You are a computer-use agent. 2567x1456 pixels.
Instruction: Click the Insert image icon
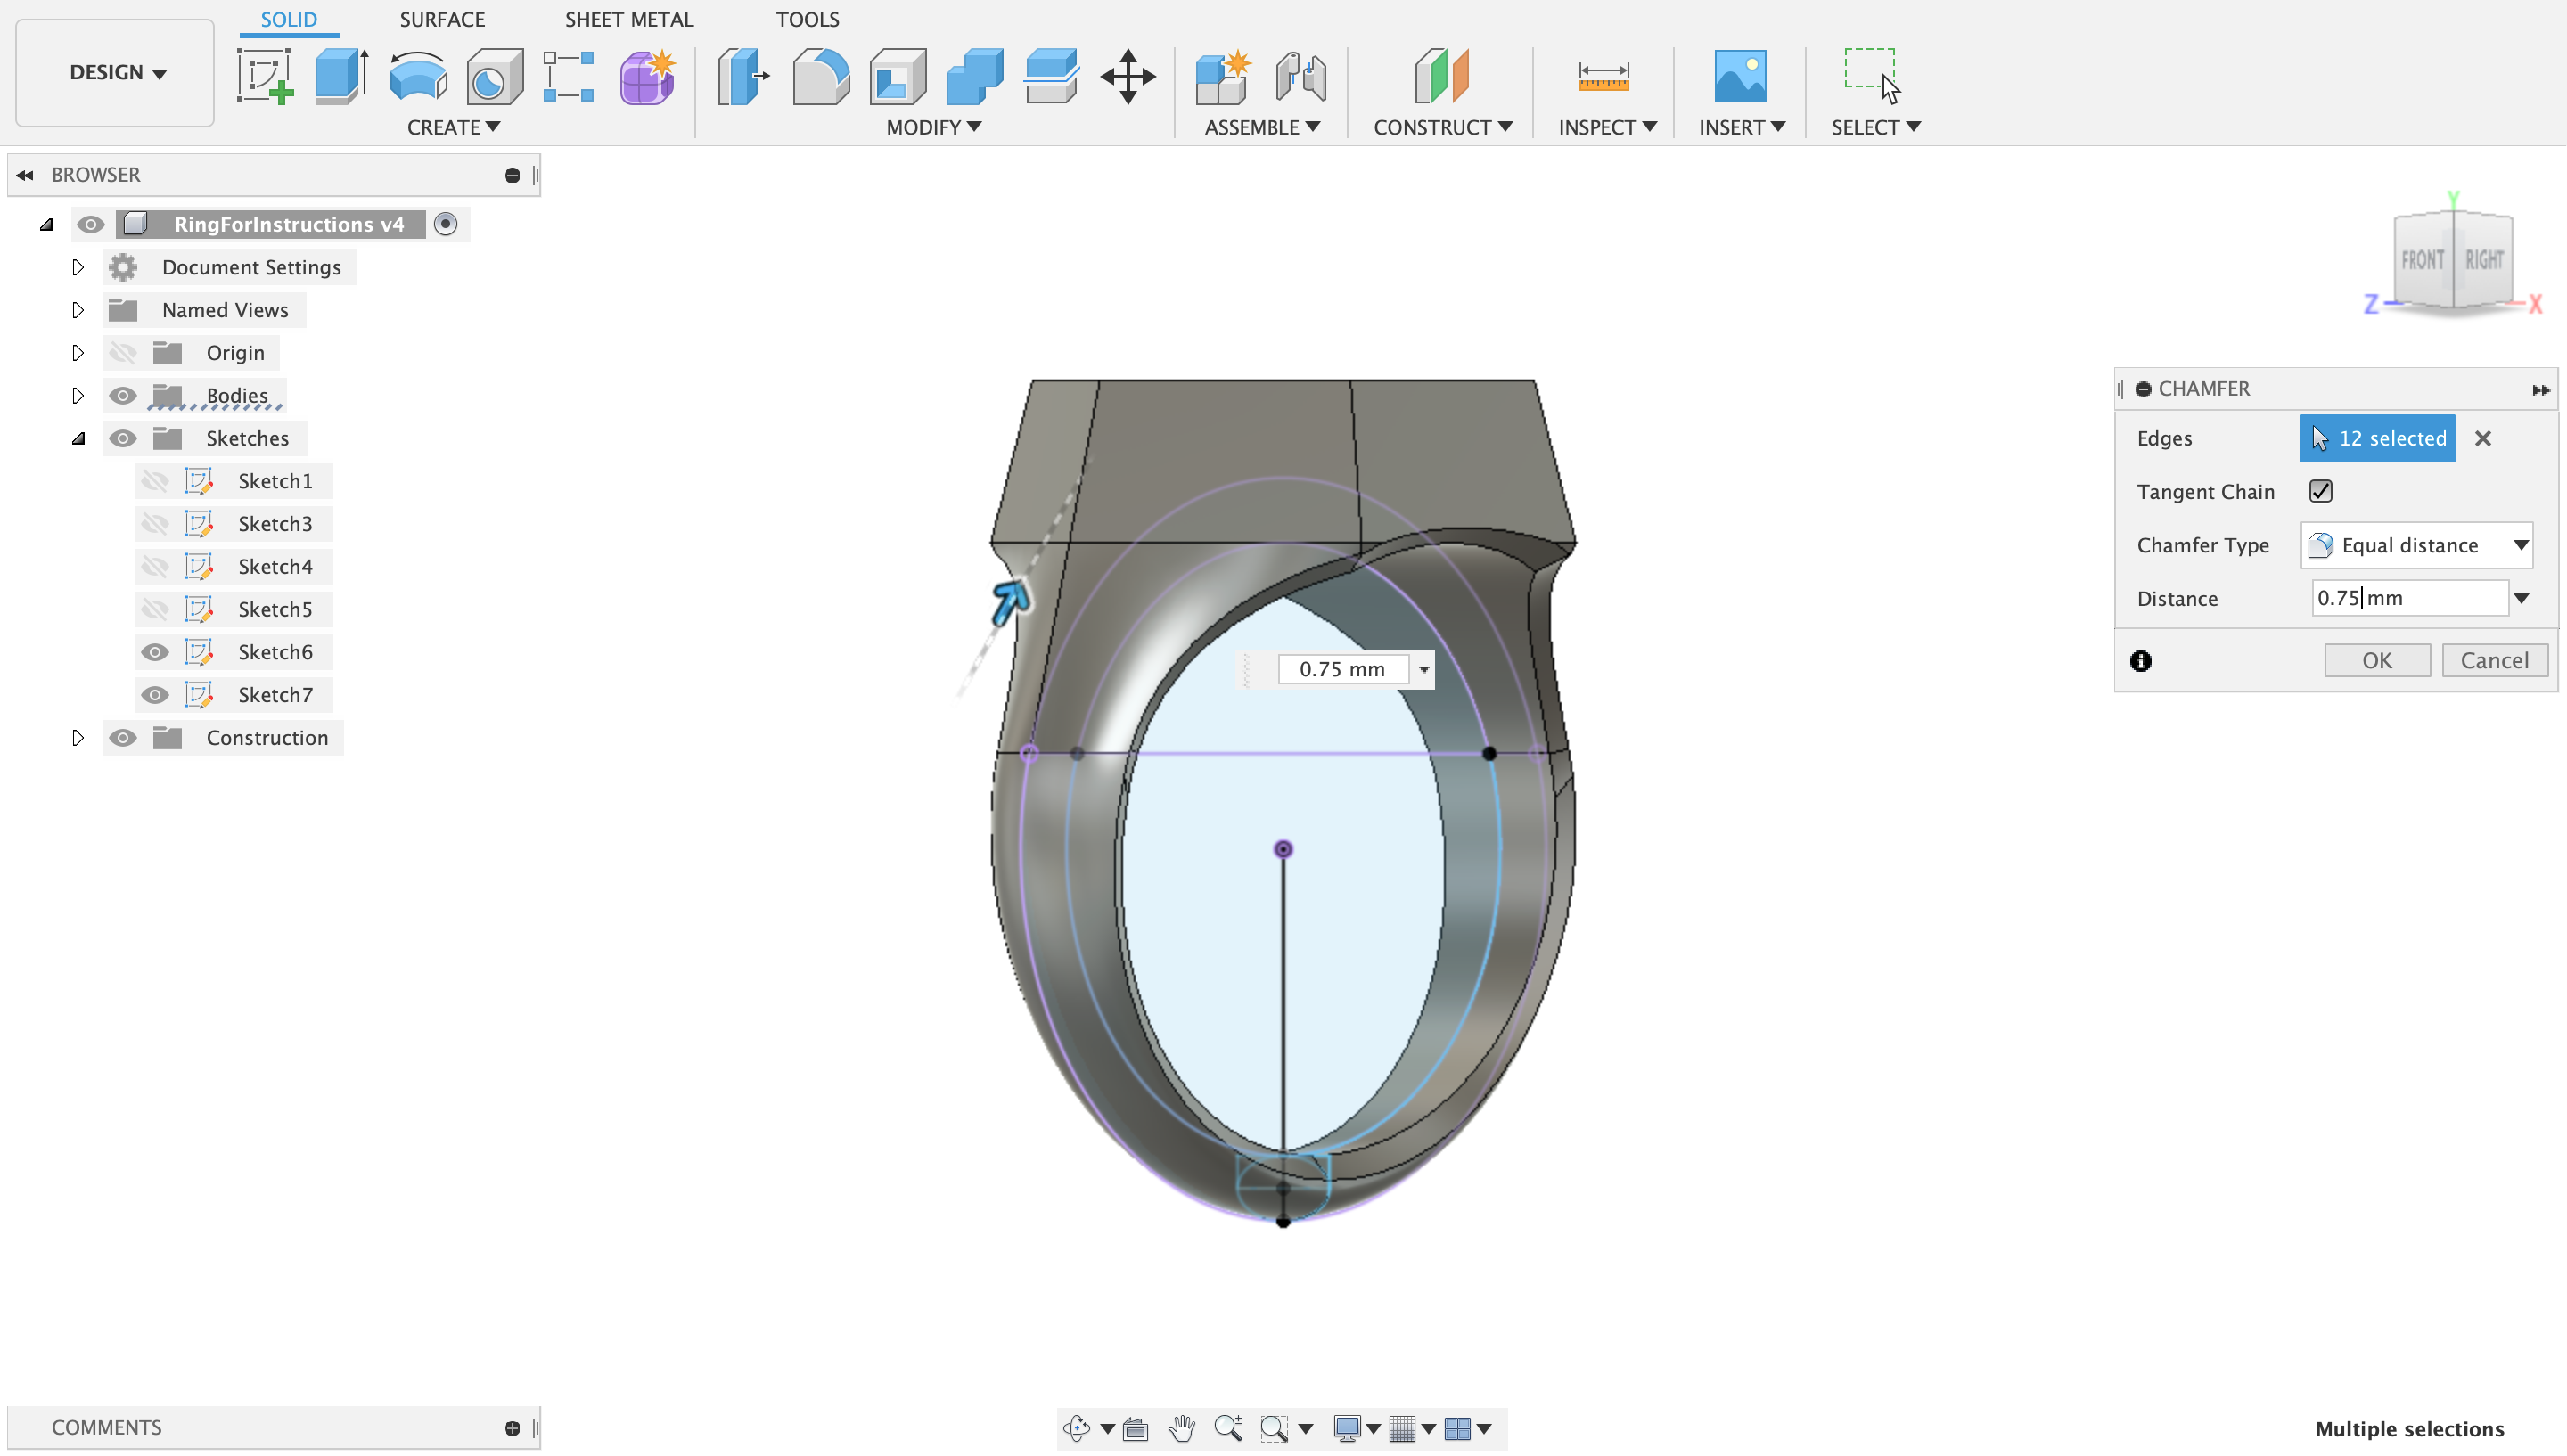pyautogui.click(x=1740, y=76)
